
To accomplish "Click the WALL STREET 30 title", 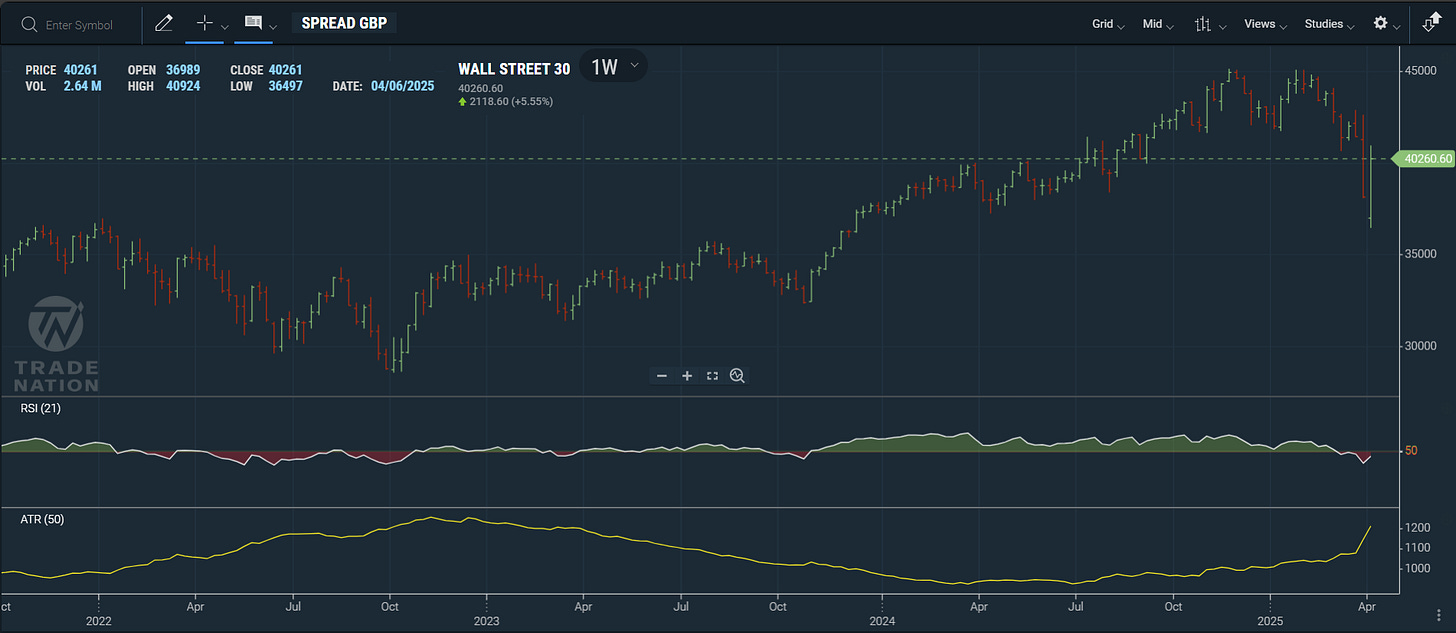I will tap(514, 69).
